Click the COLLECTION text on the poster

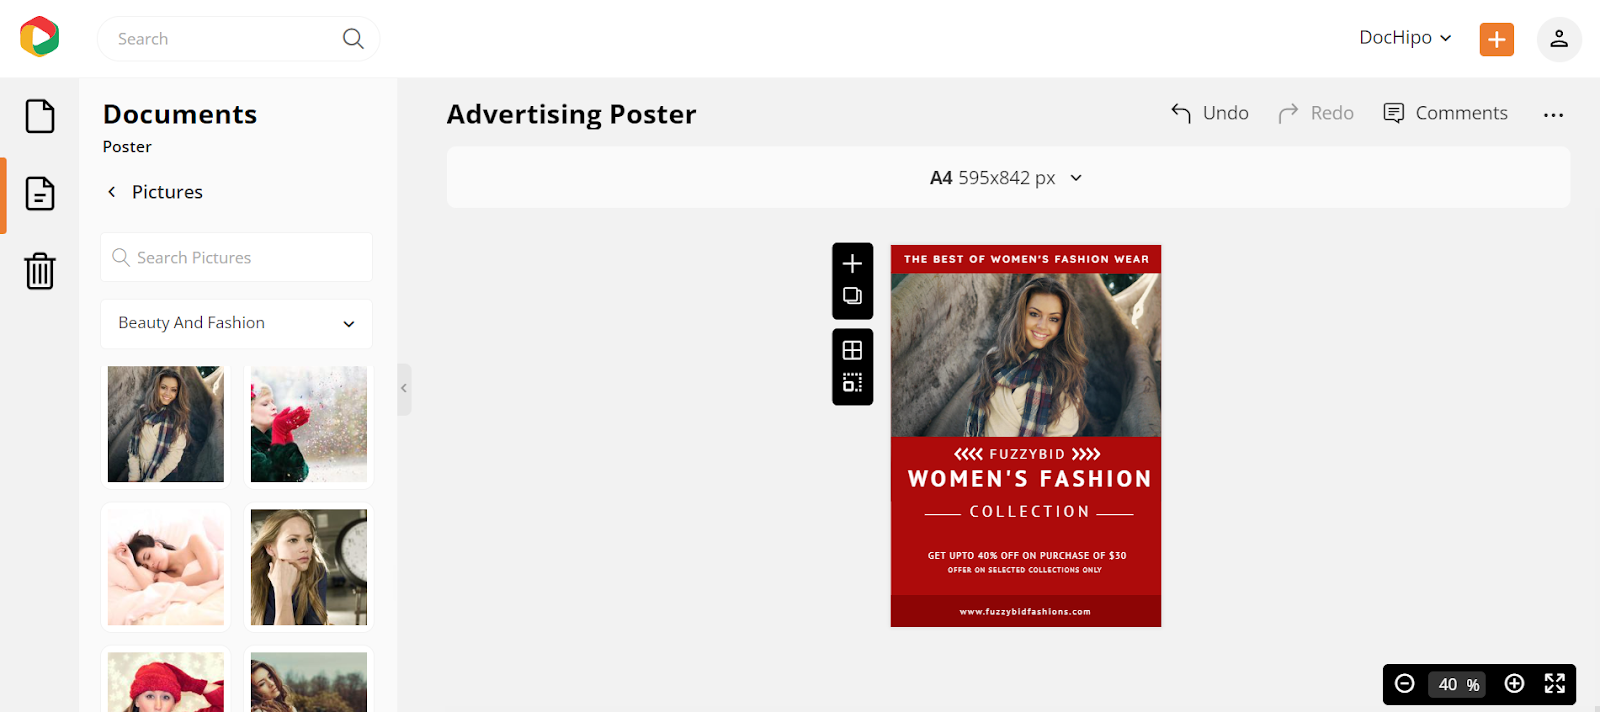coord(1029,511)
